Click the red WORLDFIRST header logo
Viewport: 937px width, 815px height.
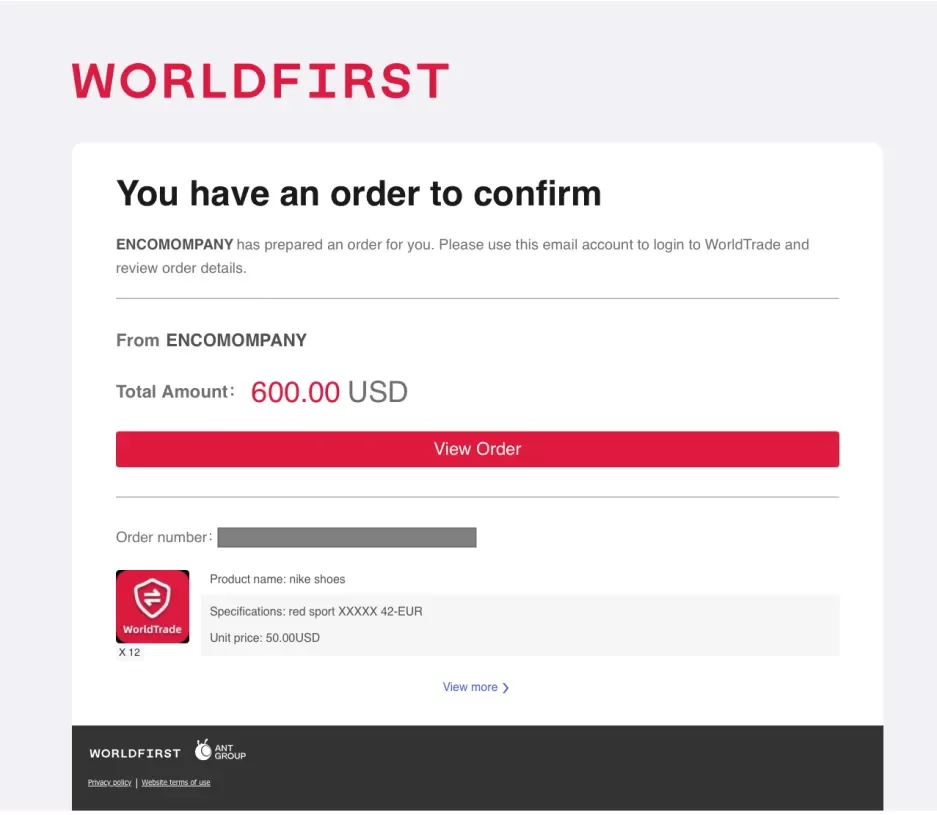[260, 81]
